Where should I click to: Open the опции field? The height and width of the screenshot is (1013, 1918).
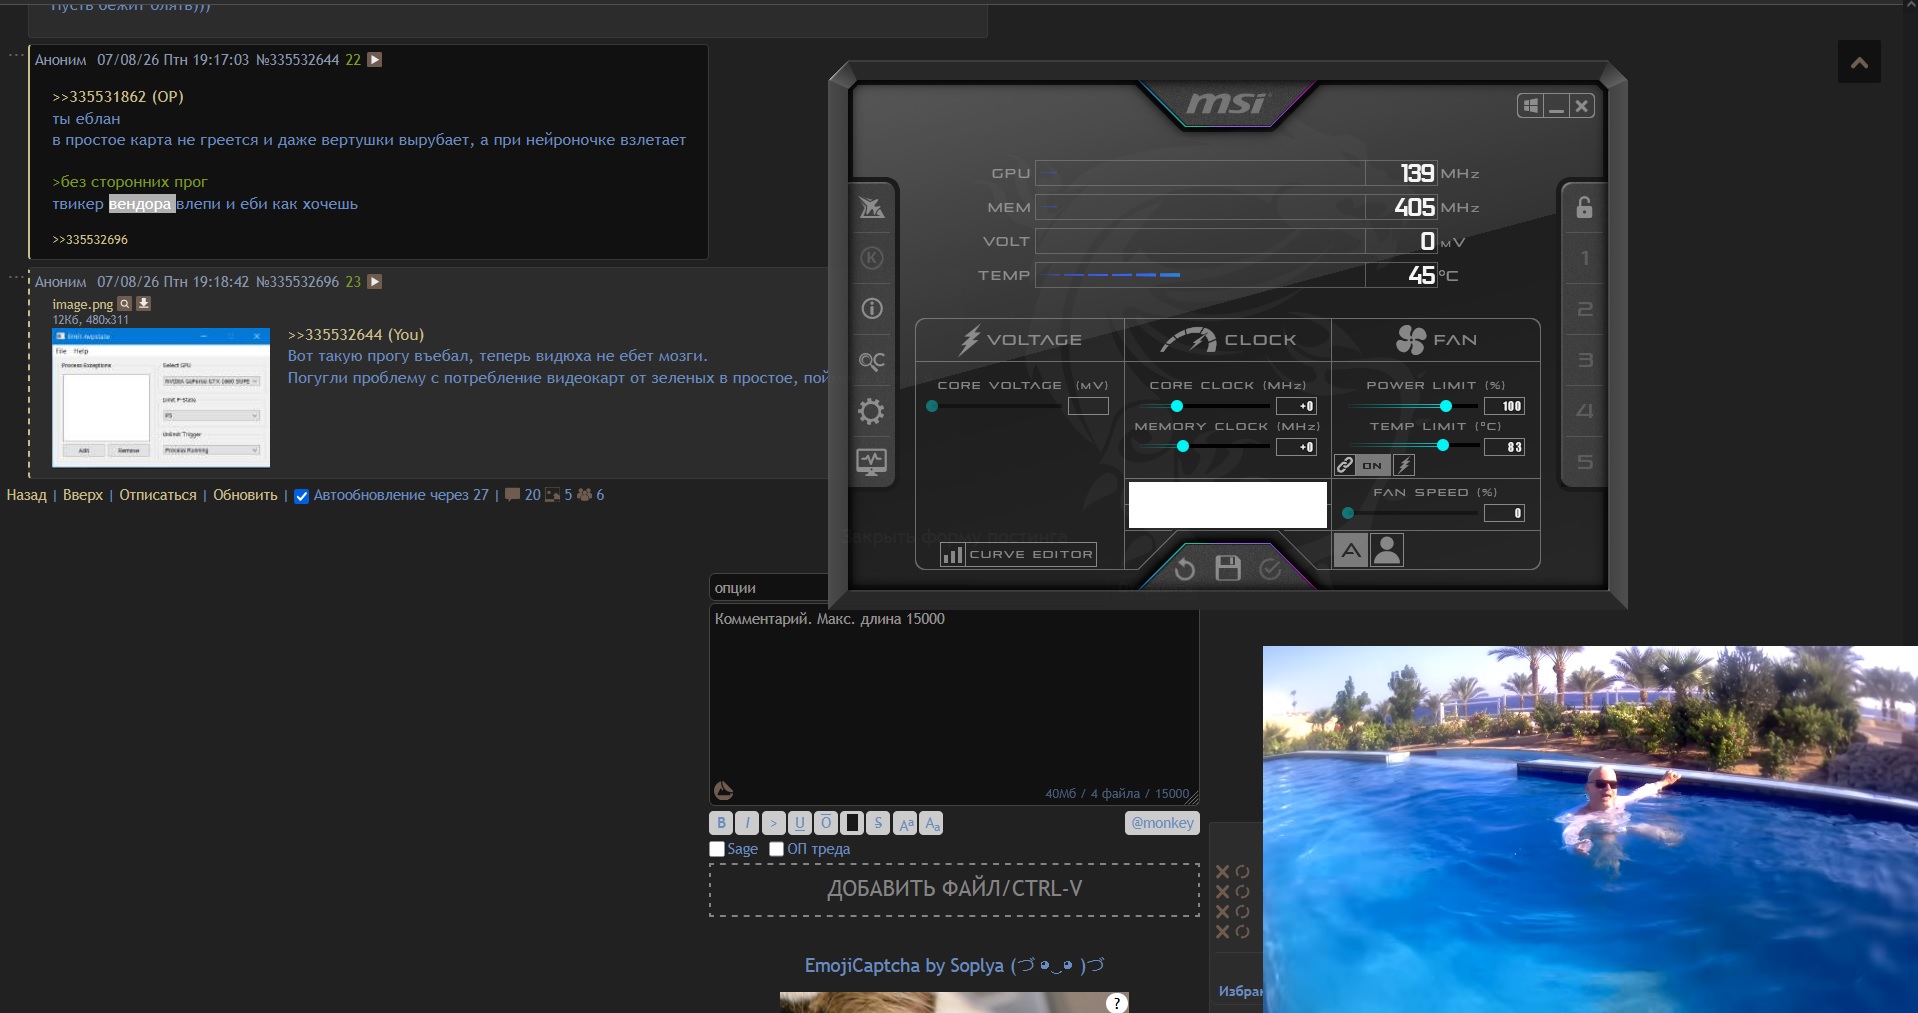[769, 588]
